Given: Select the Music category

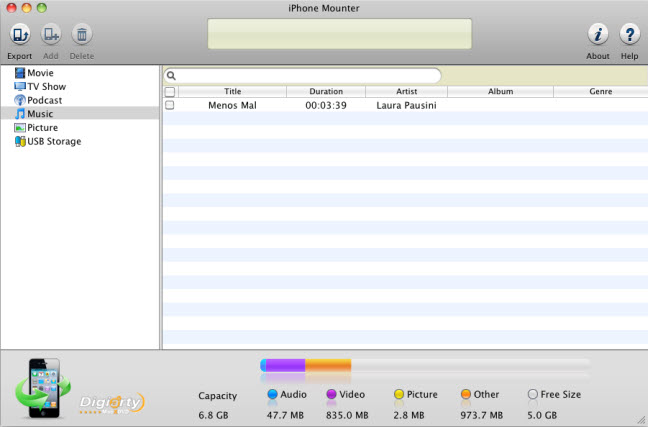Looking at the screenshot, I should pyautogui.click(x=40, y=114).
